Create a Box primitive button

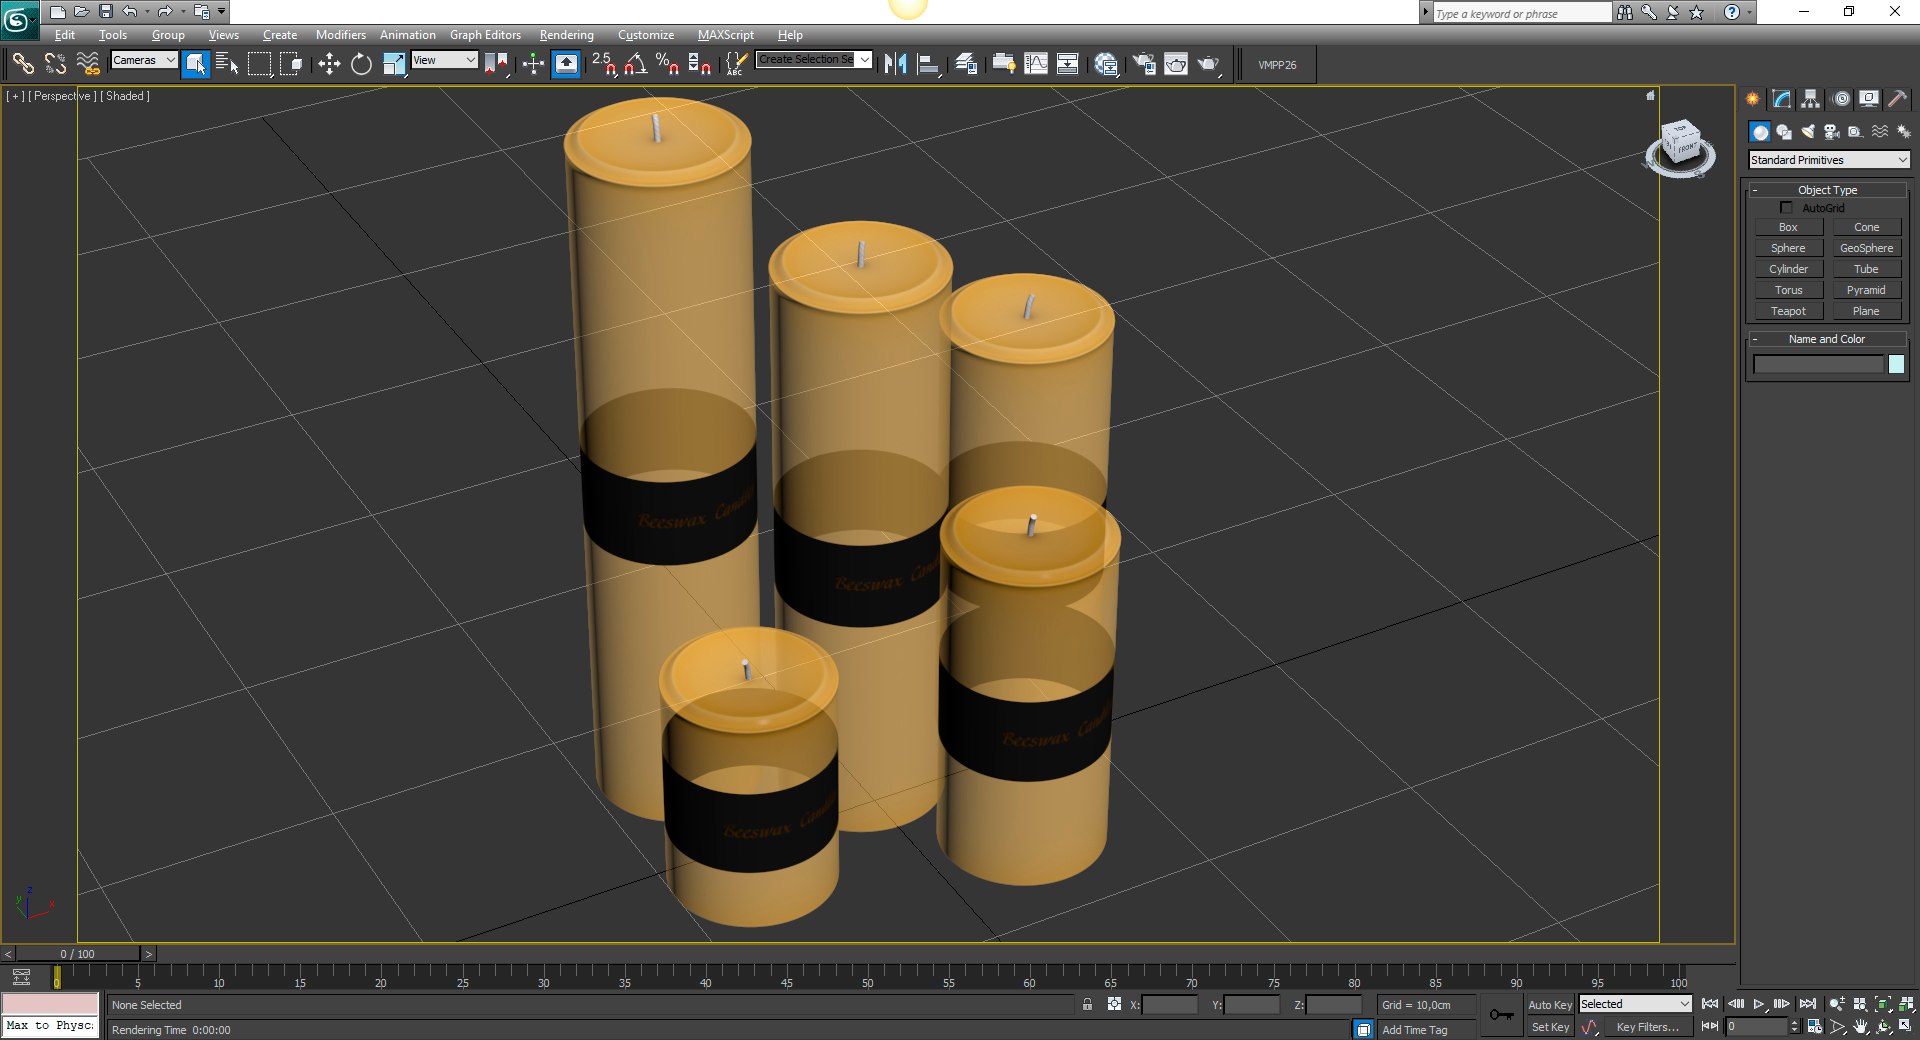coord(1788,227)
